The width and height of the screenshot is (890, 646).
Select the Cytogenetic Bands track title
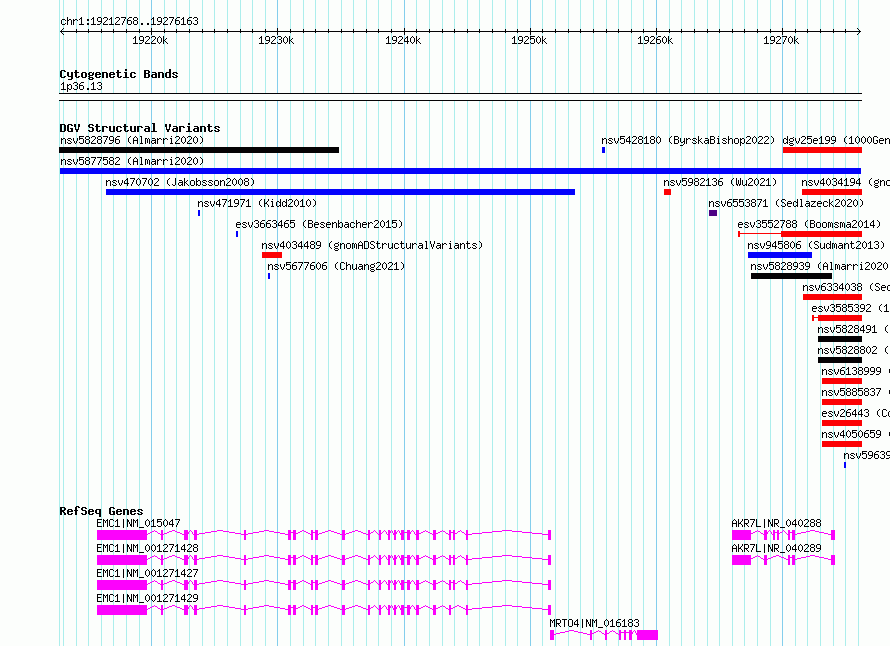pos(119,74)
